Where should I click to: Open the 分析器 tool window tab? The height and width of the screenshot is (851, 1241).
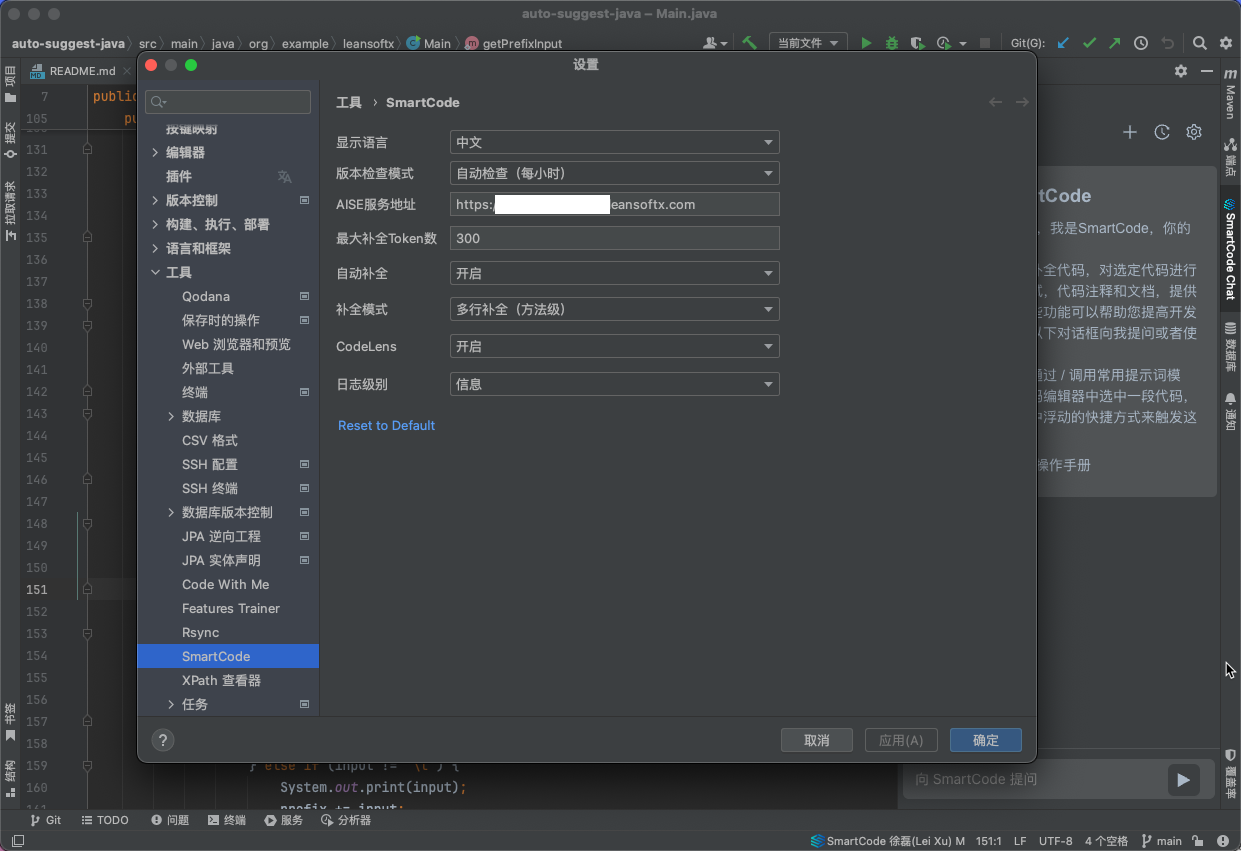(346, 820)
